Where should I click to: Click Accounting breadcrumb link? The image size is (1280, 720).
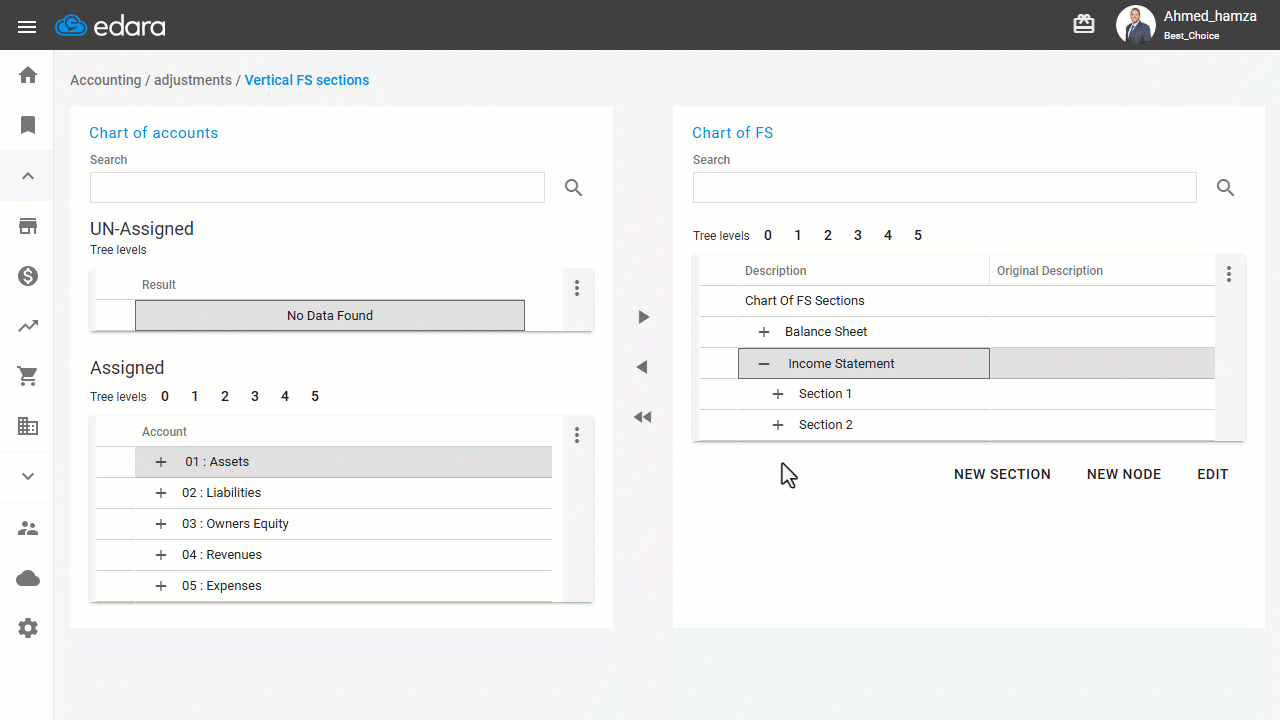pyautogui.click(x=105, y=80)
